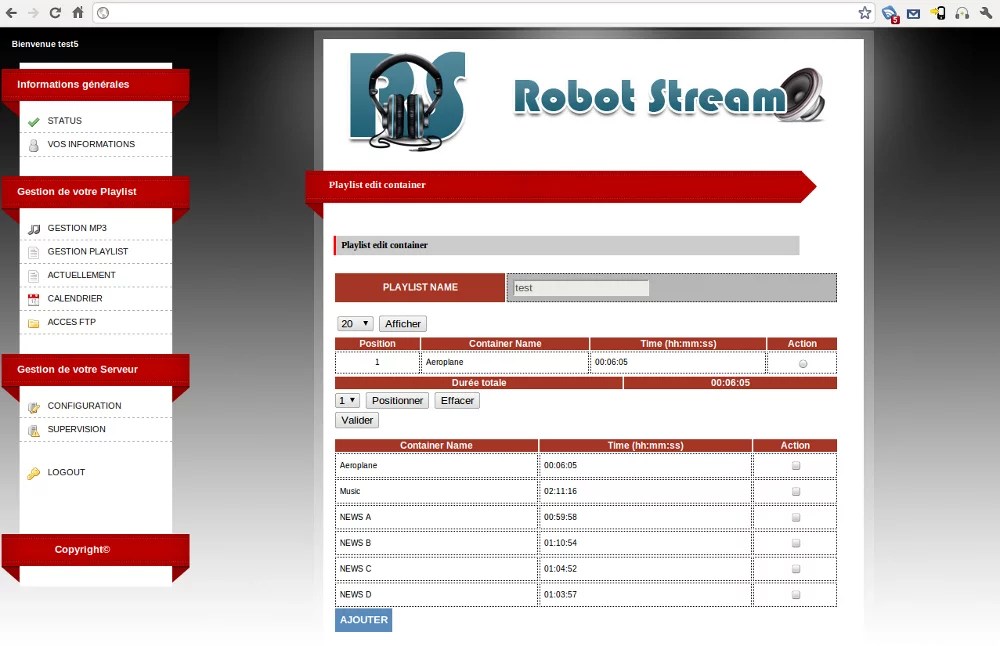
Task: Click the green checkmark Status icon
Action: [33, 121]
